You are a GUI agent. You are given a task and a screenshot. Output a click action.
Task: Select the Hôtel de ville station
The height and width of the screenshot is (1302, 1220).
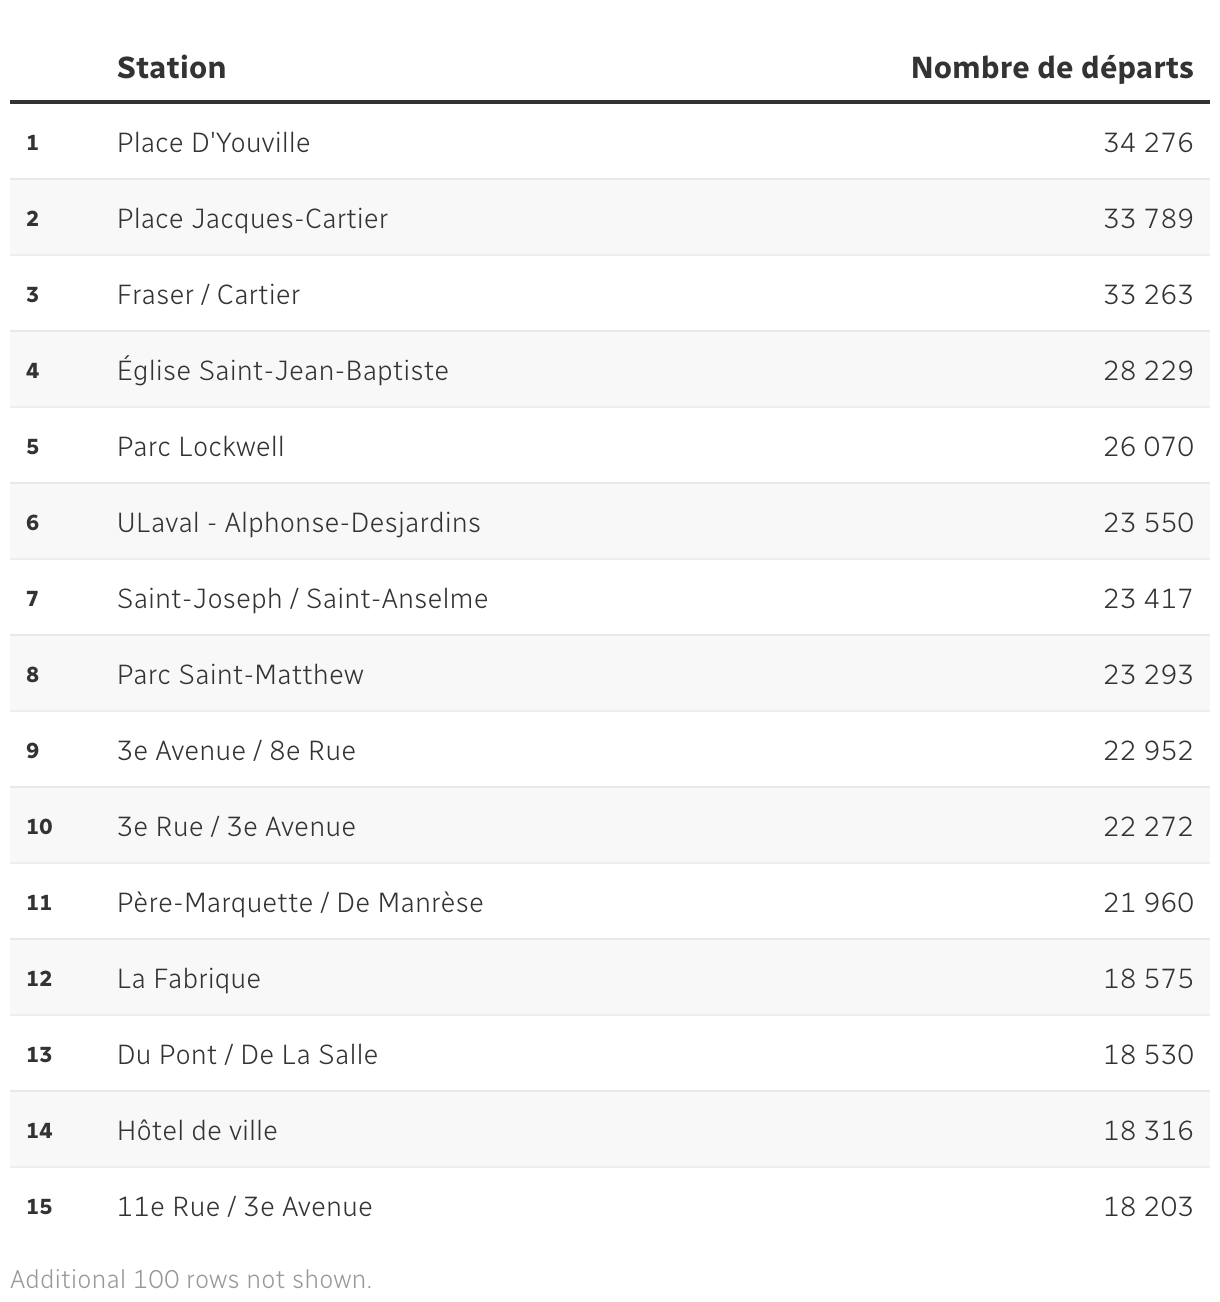[x=197, y=1131]
